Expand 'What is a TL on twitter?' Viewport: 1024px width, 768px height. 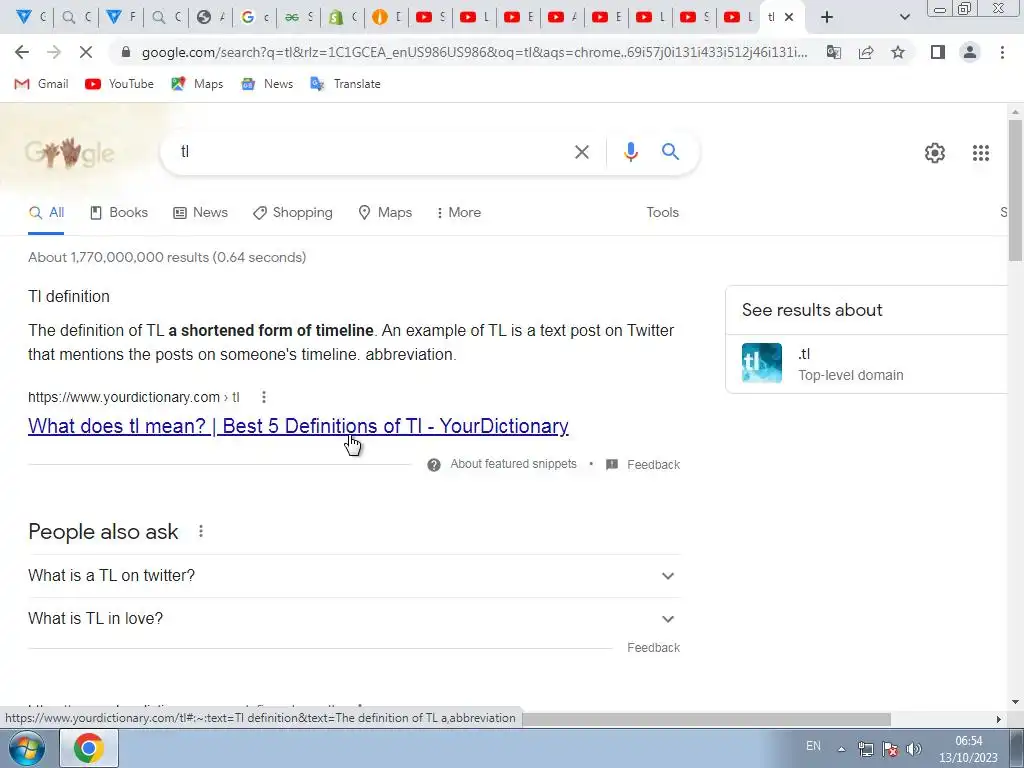click(x=354, y=575)
